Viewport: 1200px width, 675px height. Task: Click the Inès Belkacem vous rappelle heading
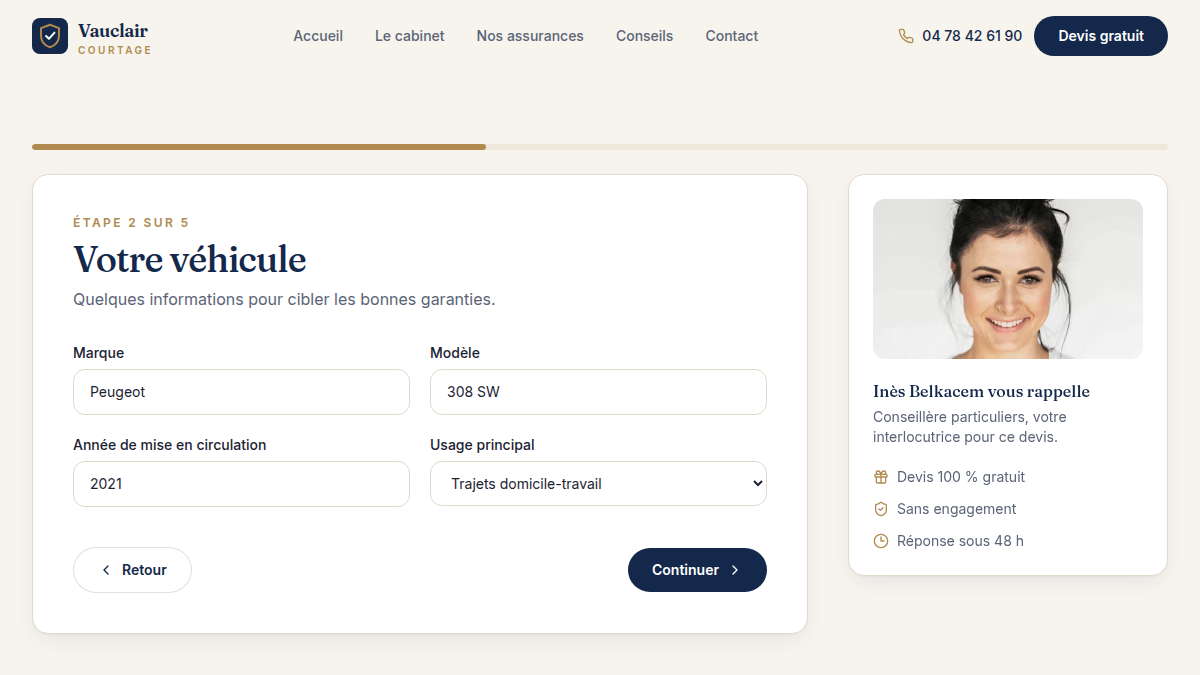click(981, 392)
